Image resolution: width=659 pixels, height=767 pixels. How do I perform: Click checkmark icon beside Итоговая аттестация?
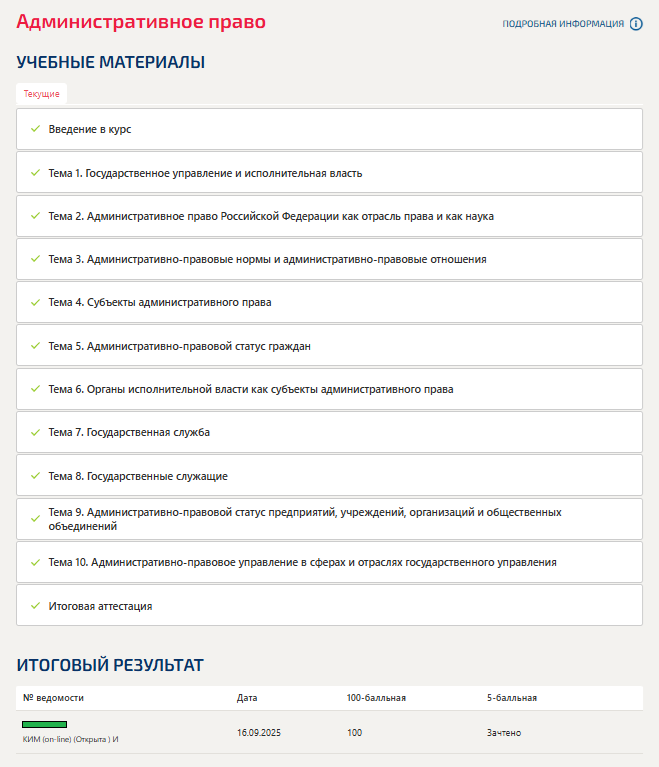[35, 606]
